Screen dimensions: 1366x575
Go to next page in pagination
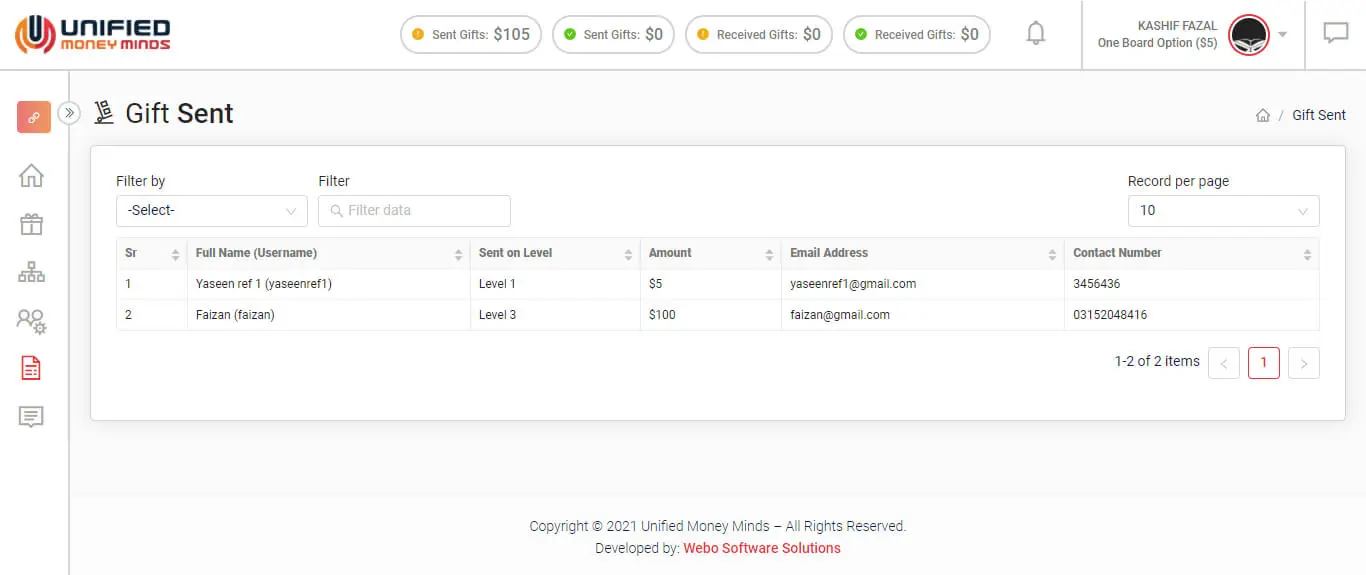[x=1303, y=363]
